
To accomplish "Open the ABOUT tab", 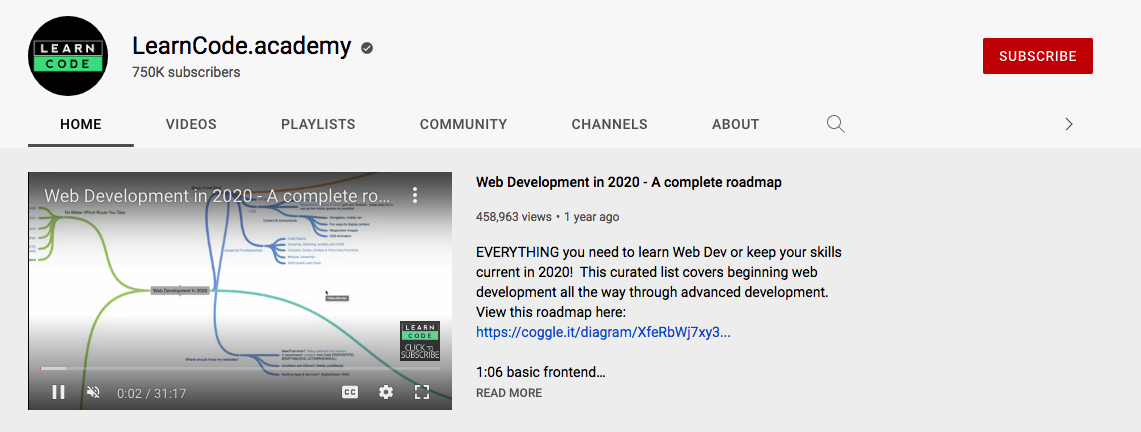I will (736, 124).
